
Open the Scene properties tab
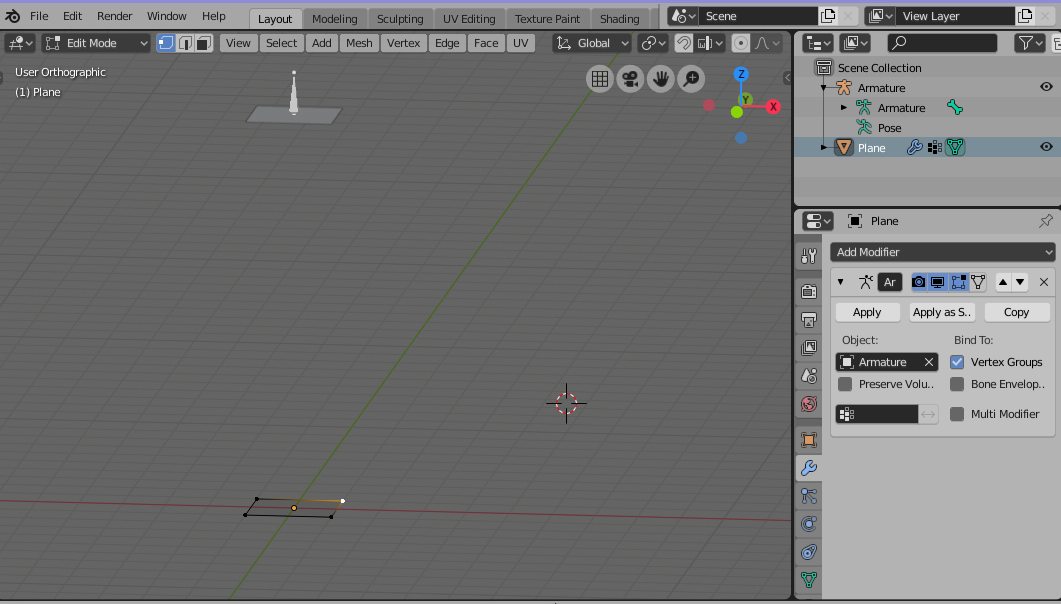coord(809,375)
